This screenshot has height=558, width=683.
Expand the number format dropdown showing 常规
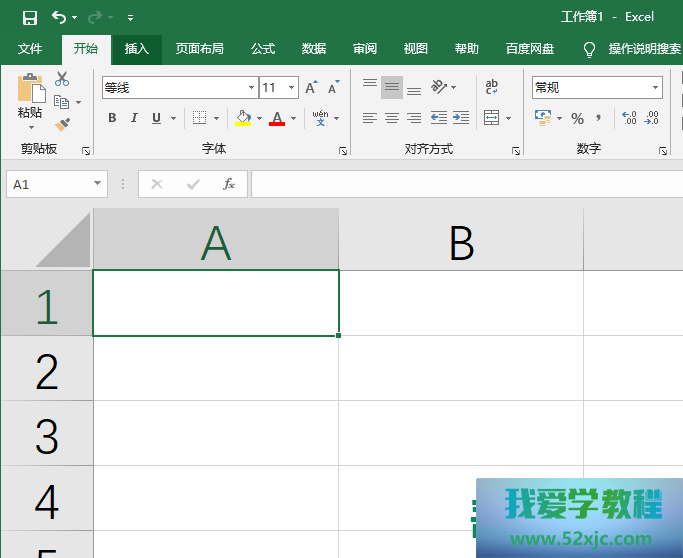pos(656,88)
